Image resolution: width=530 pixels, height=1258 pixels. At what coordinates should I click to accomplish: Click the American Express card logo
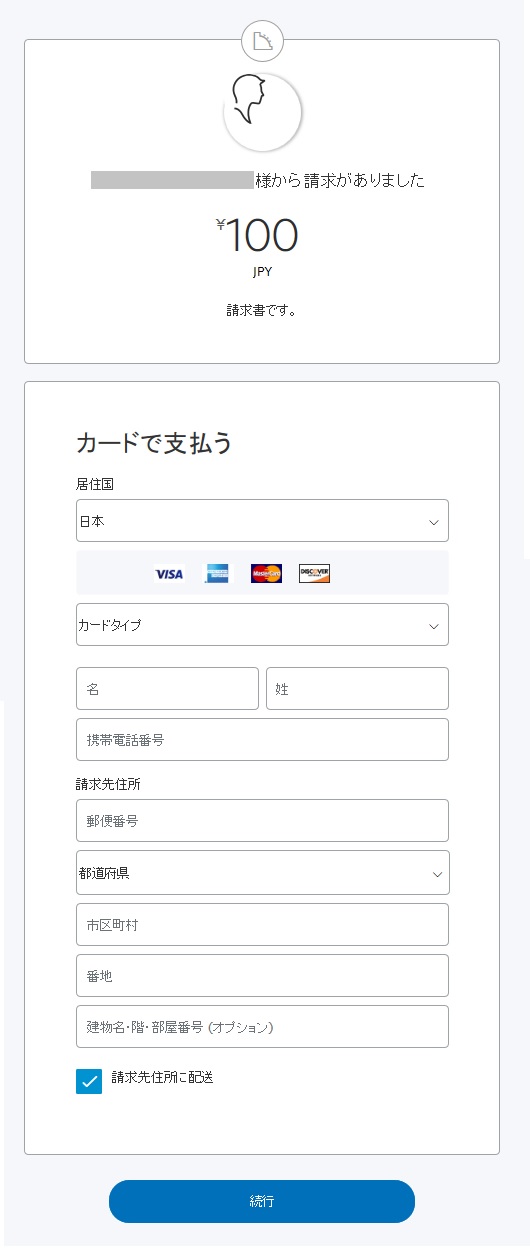pyautogui.click(x=217, y=573)
